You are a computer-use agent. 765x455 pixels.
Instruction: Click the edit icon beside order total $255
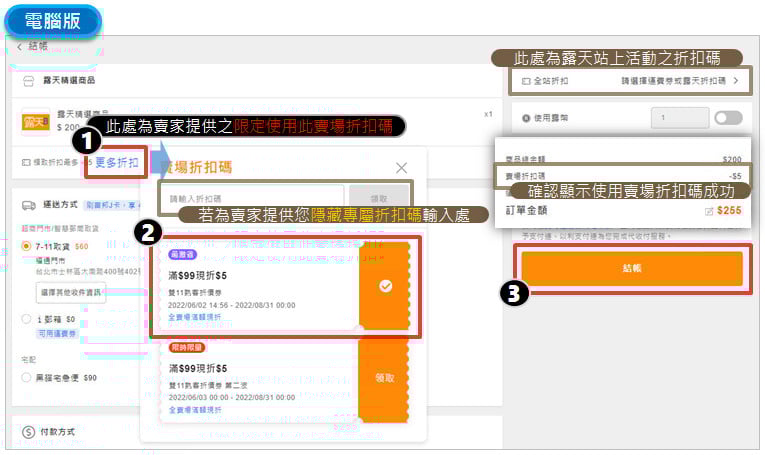click(x=709, y=212)
